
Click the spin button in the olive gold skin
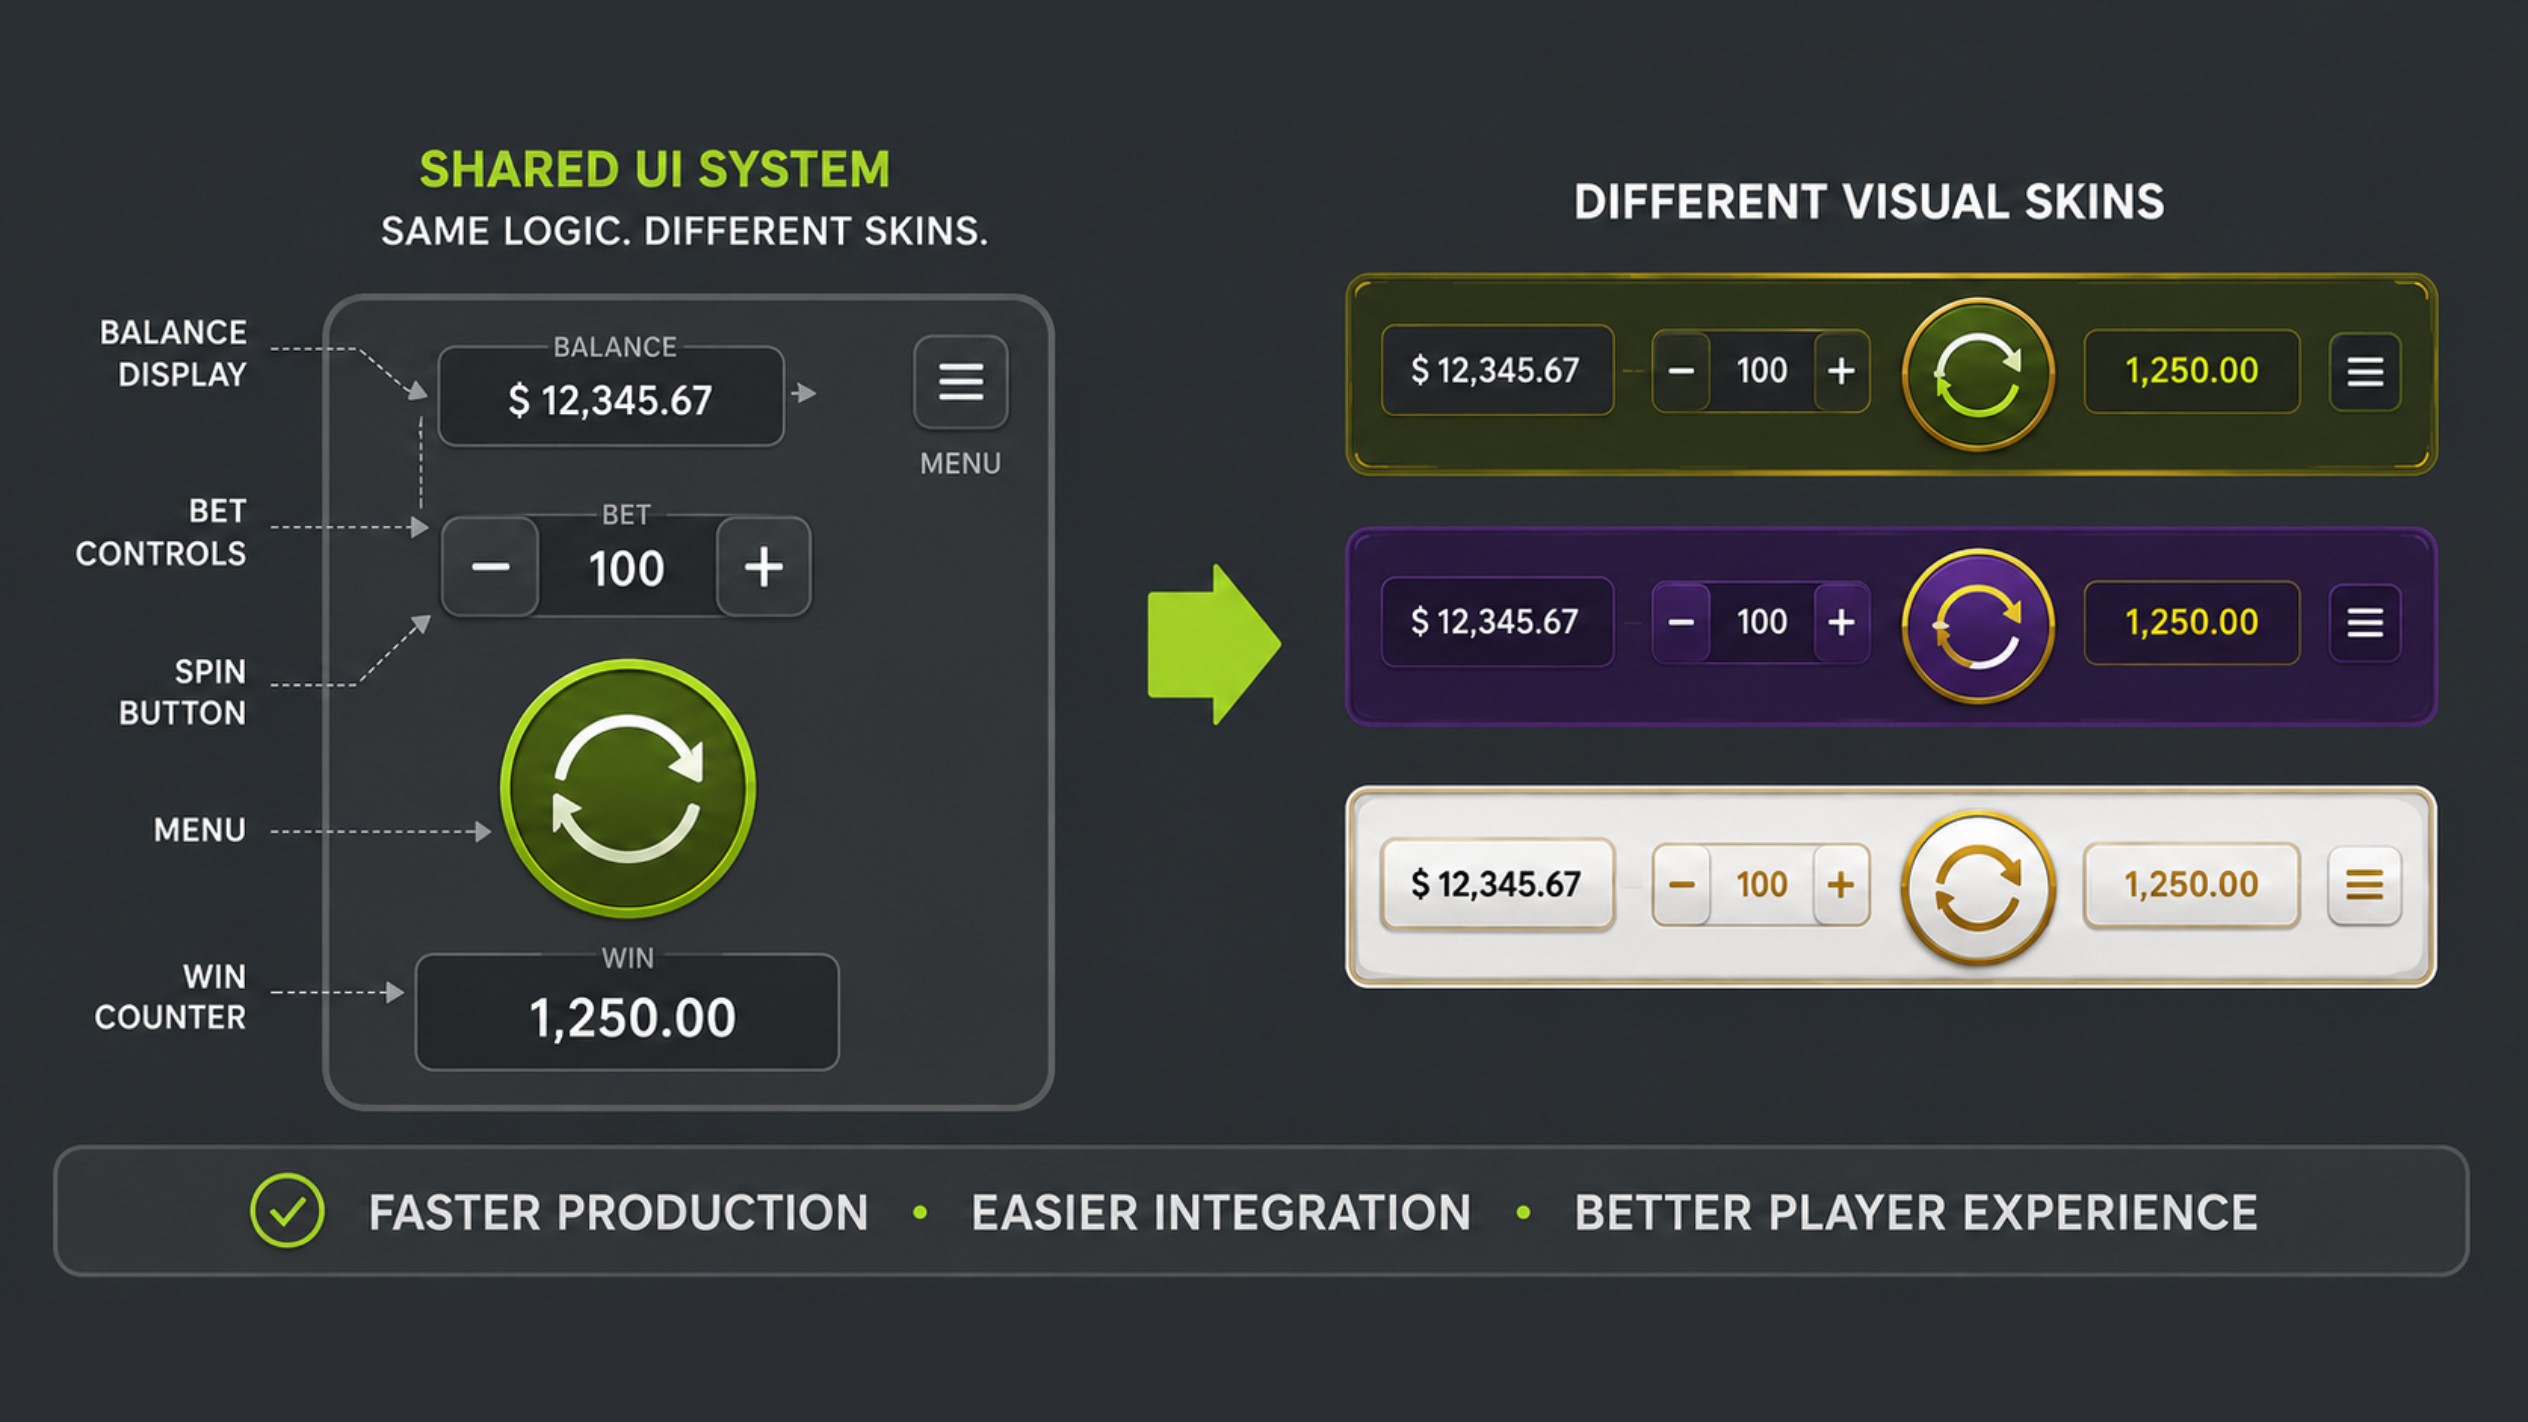point(1978,374)
